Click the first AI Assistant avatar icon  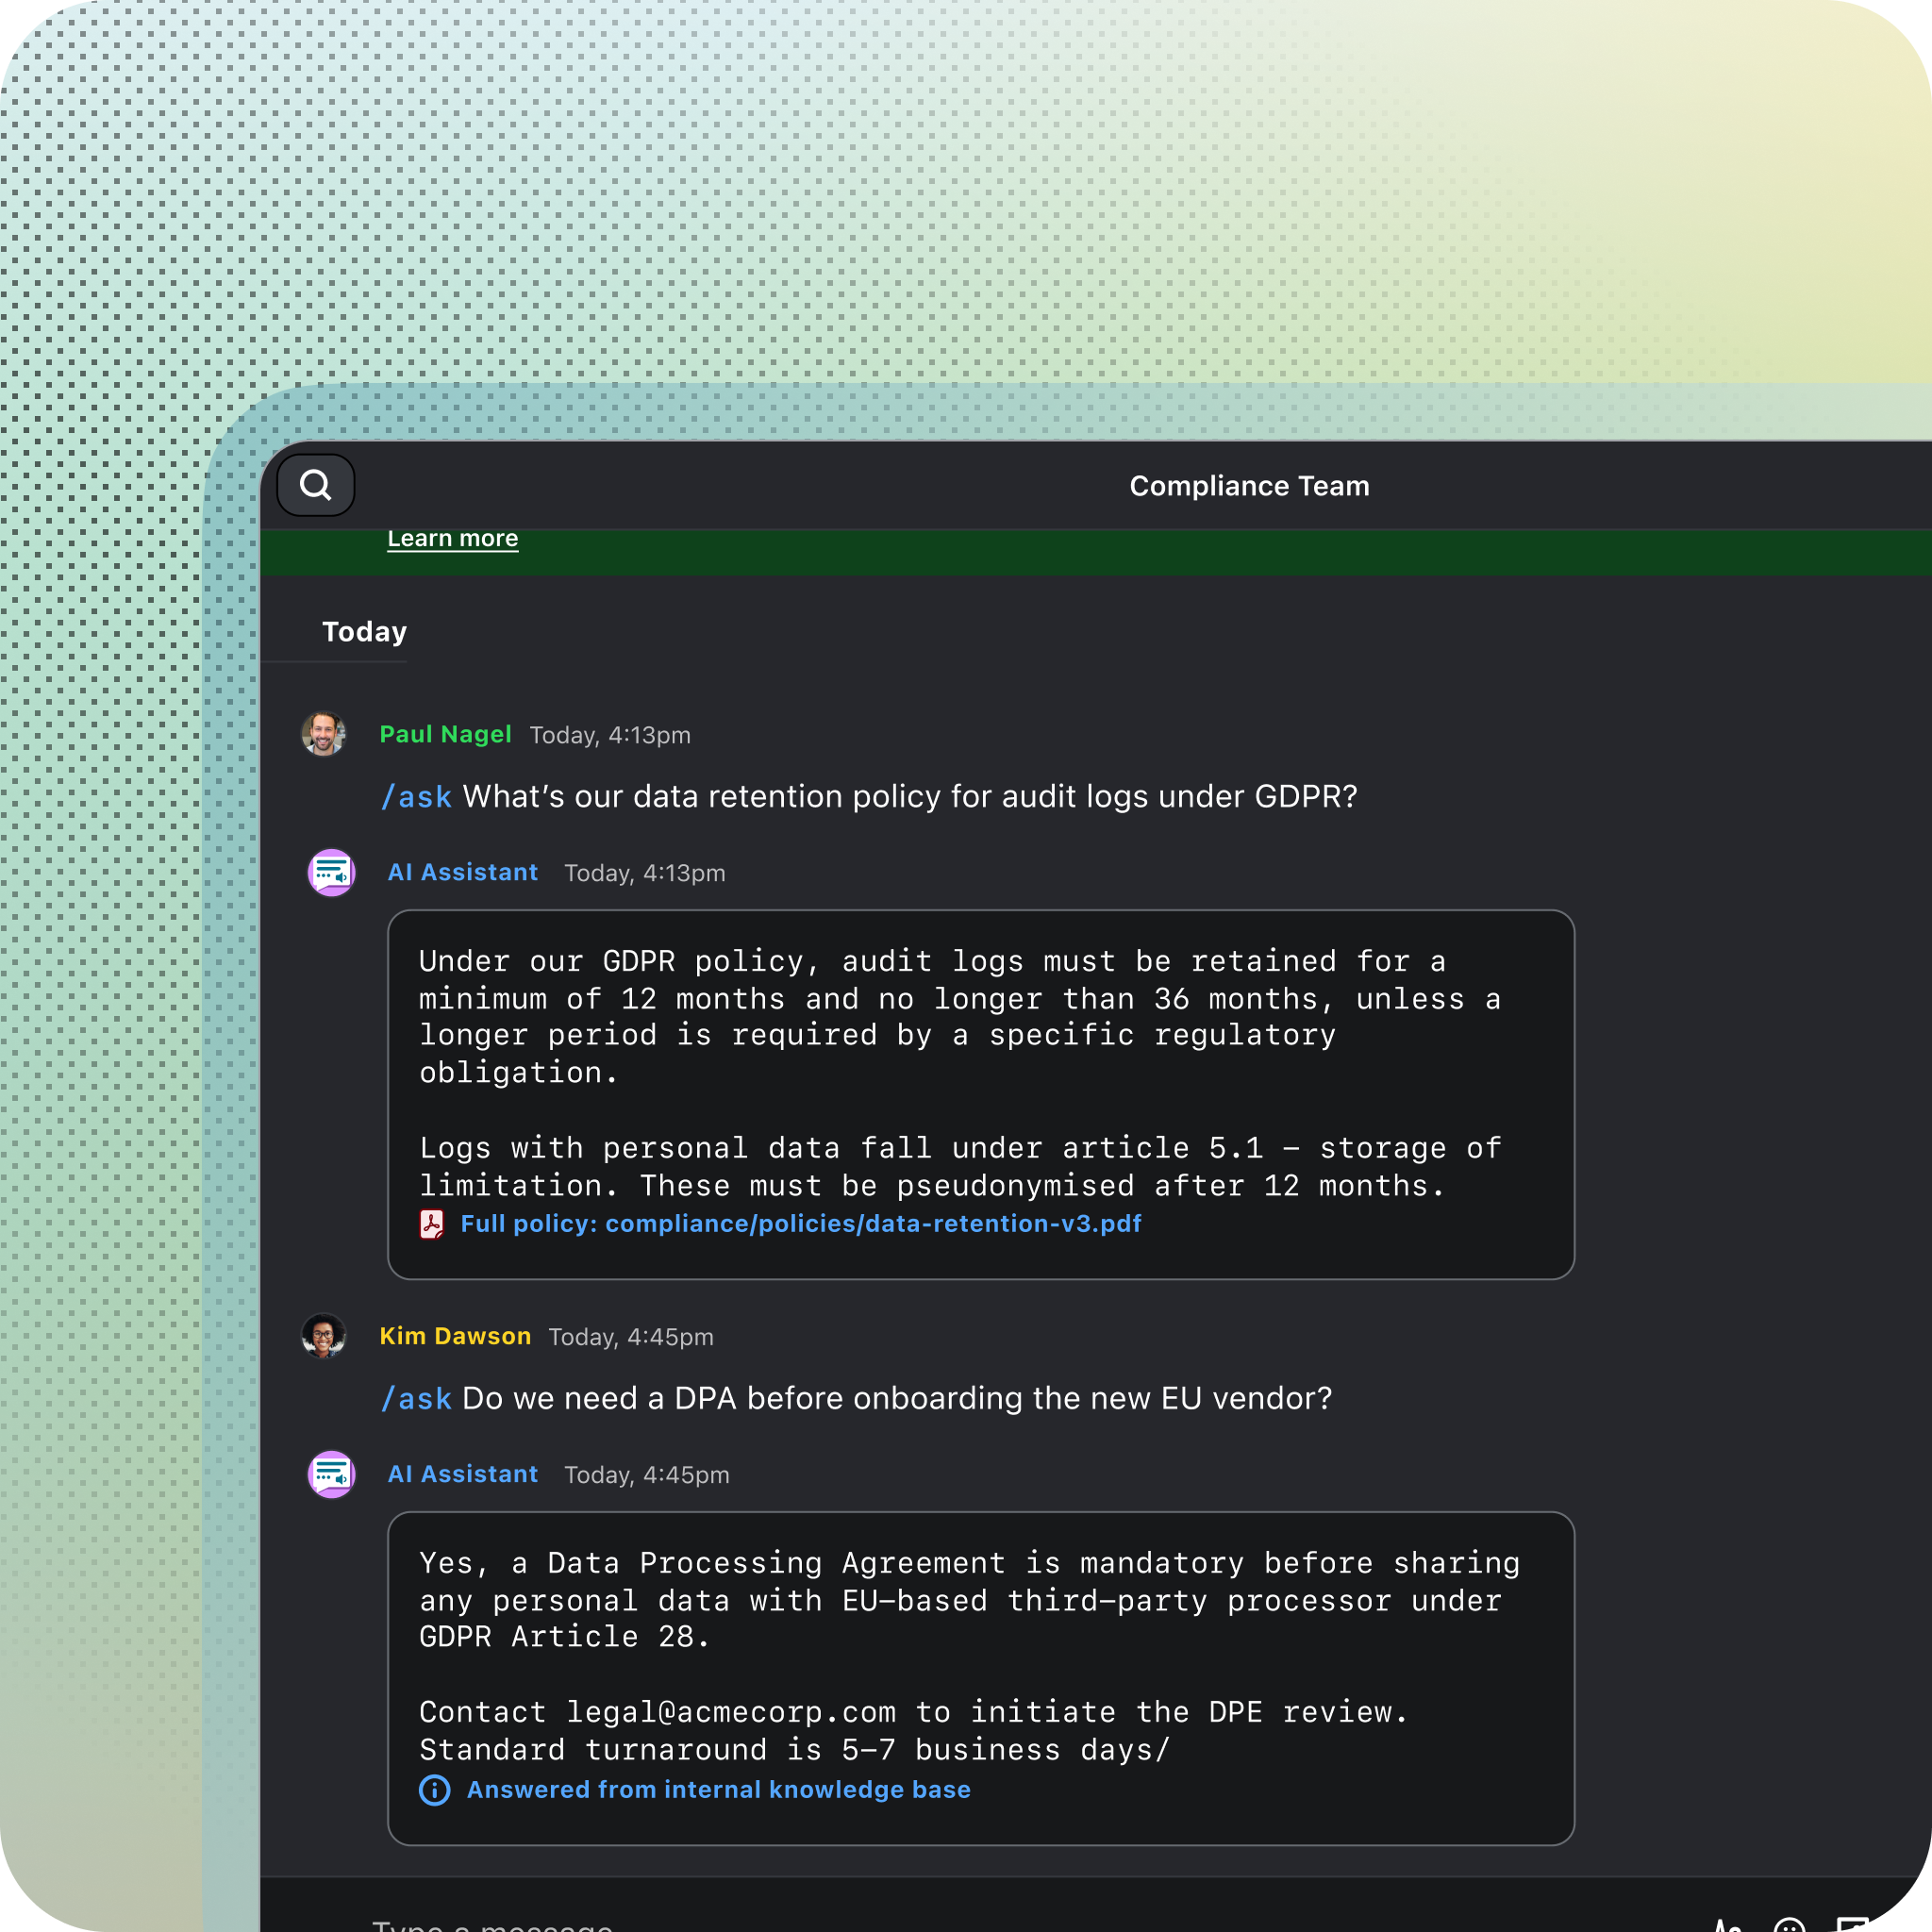click(x=331, y=873)
